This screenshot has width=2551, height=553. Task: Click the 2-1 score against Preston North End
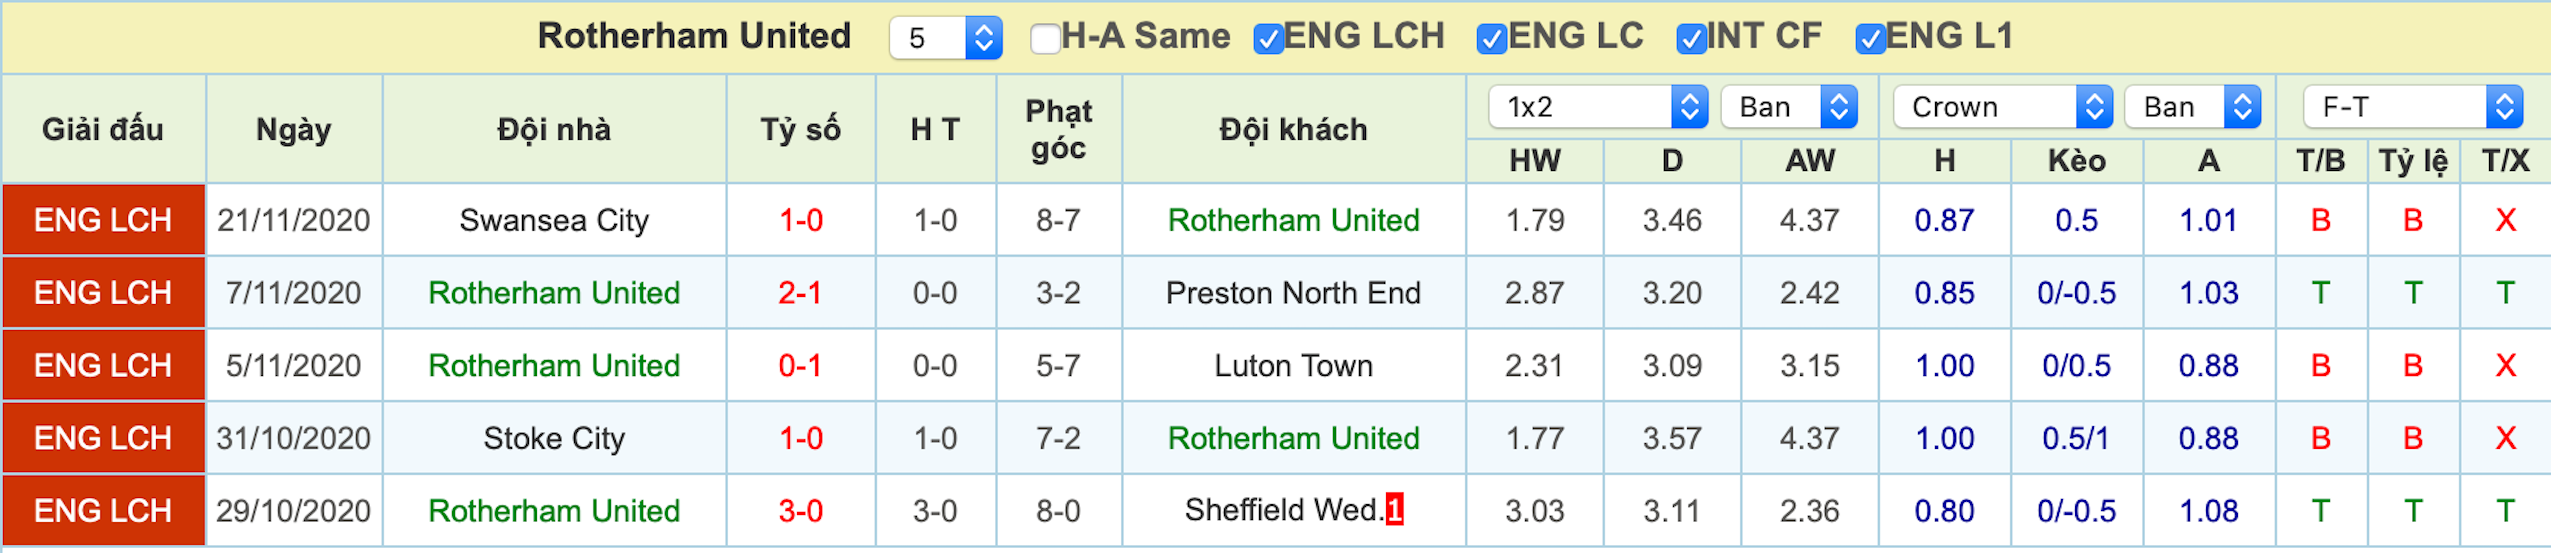(x=800, y=293)
